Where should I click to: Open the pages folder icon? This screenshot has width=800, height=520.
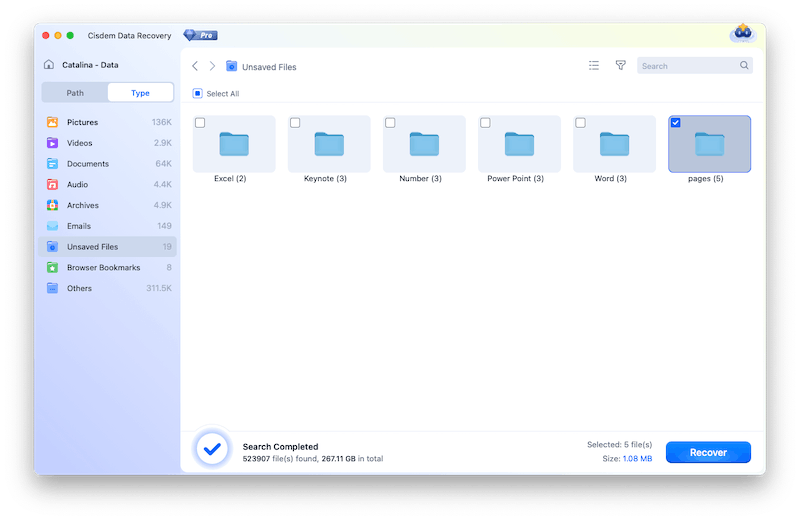pyautogui.click(x=710, y=144)
